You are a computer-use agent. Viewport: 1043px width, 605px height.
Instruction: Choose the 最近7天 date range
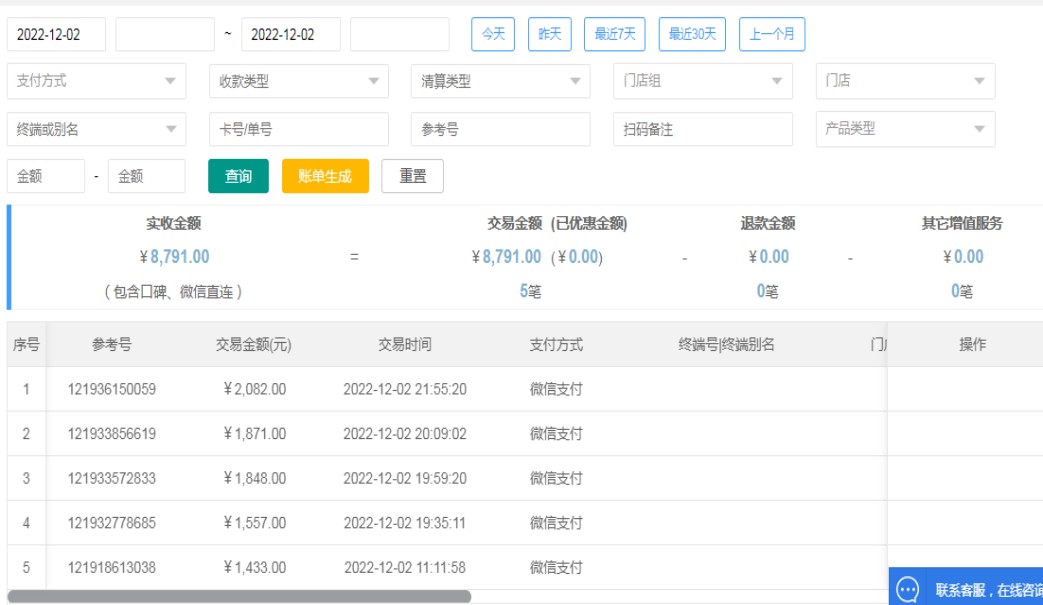(x=615, y=34)
